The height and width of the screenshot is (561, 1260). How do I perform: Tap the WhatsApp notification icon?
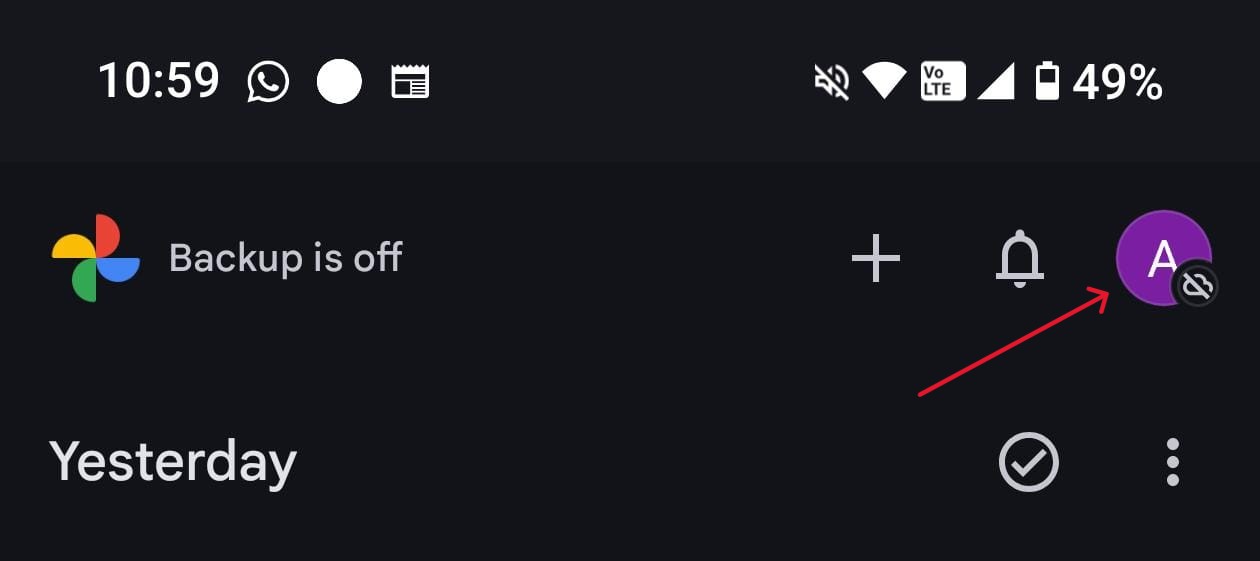[268, 82]
